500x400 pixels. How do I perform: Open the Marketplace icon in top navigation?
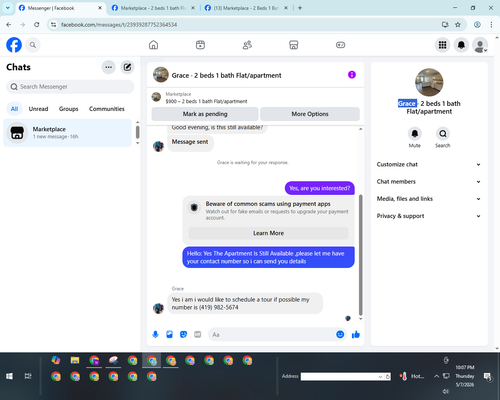coord(294,45)
